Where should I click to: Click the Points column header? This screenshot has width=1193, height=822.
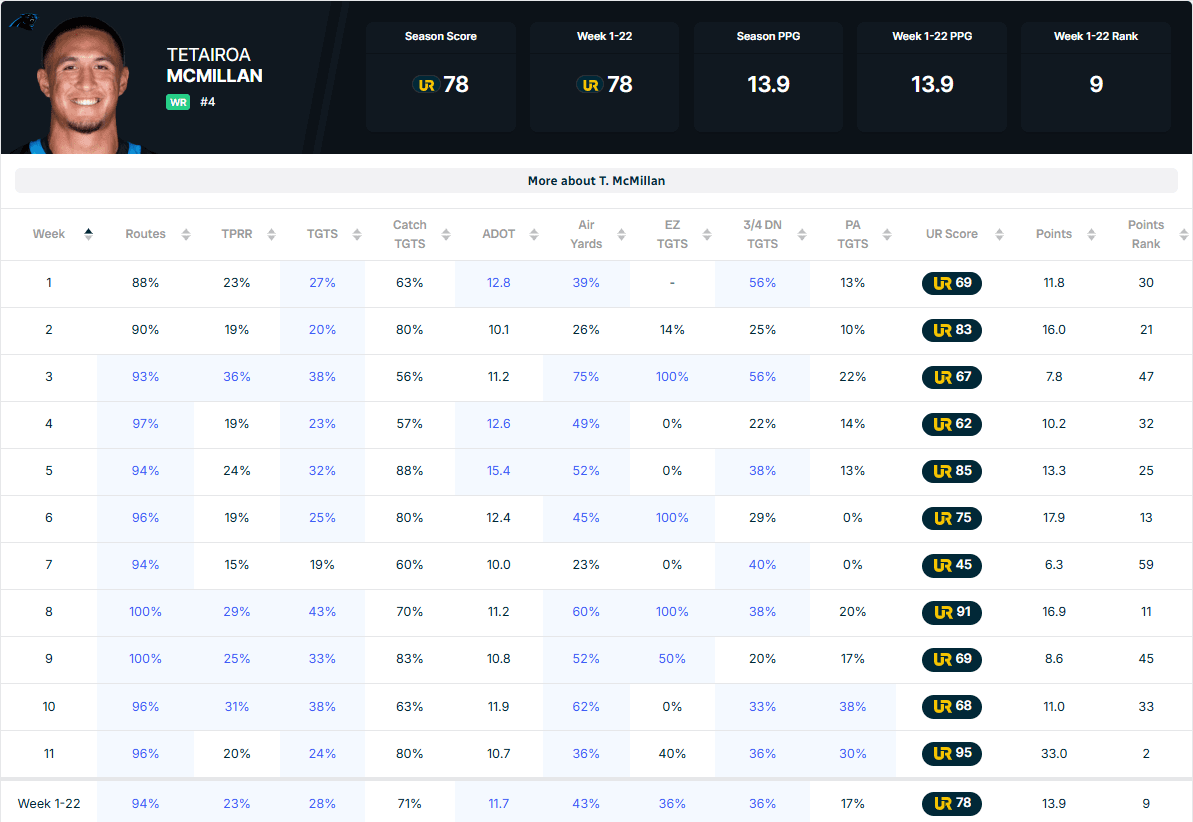point(1053,234)
